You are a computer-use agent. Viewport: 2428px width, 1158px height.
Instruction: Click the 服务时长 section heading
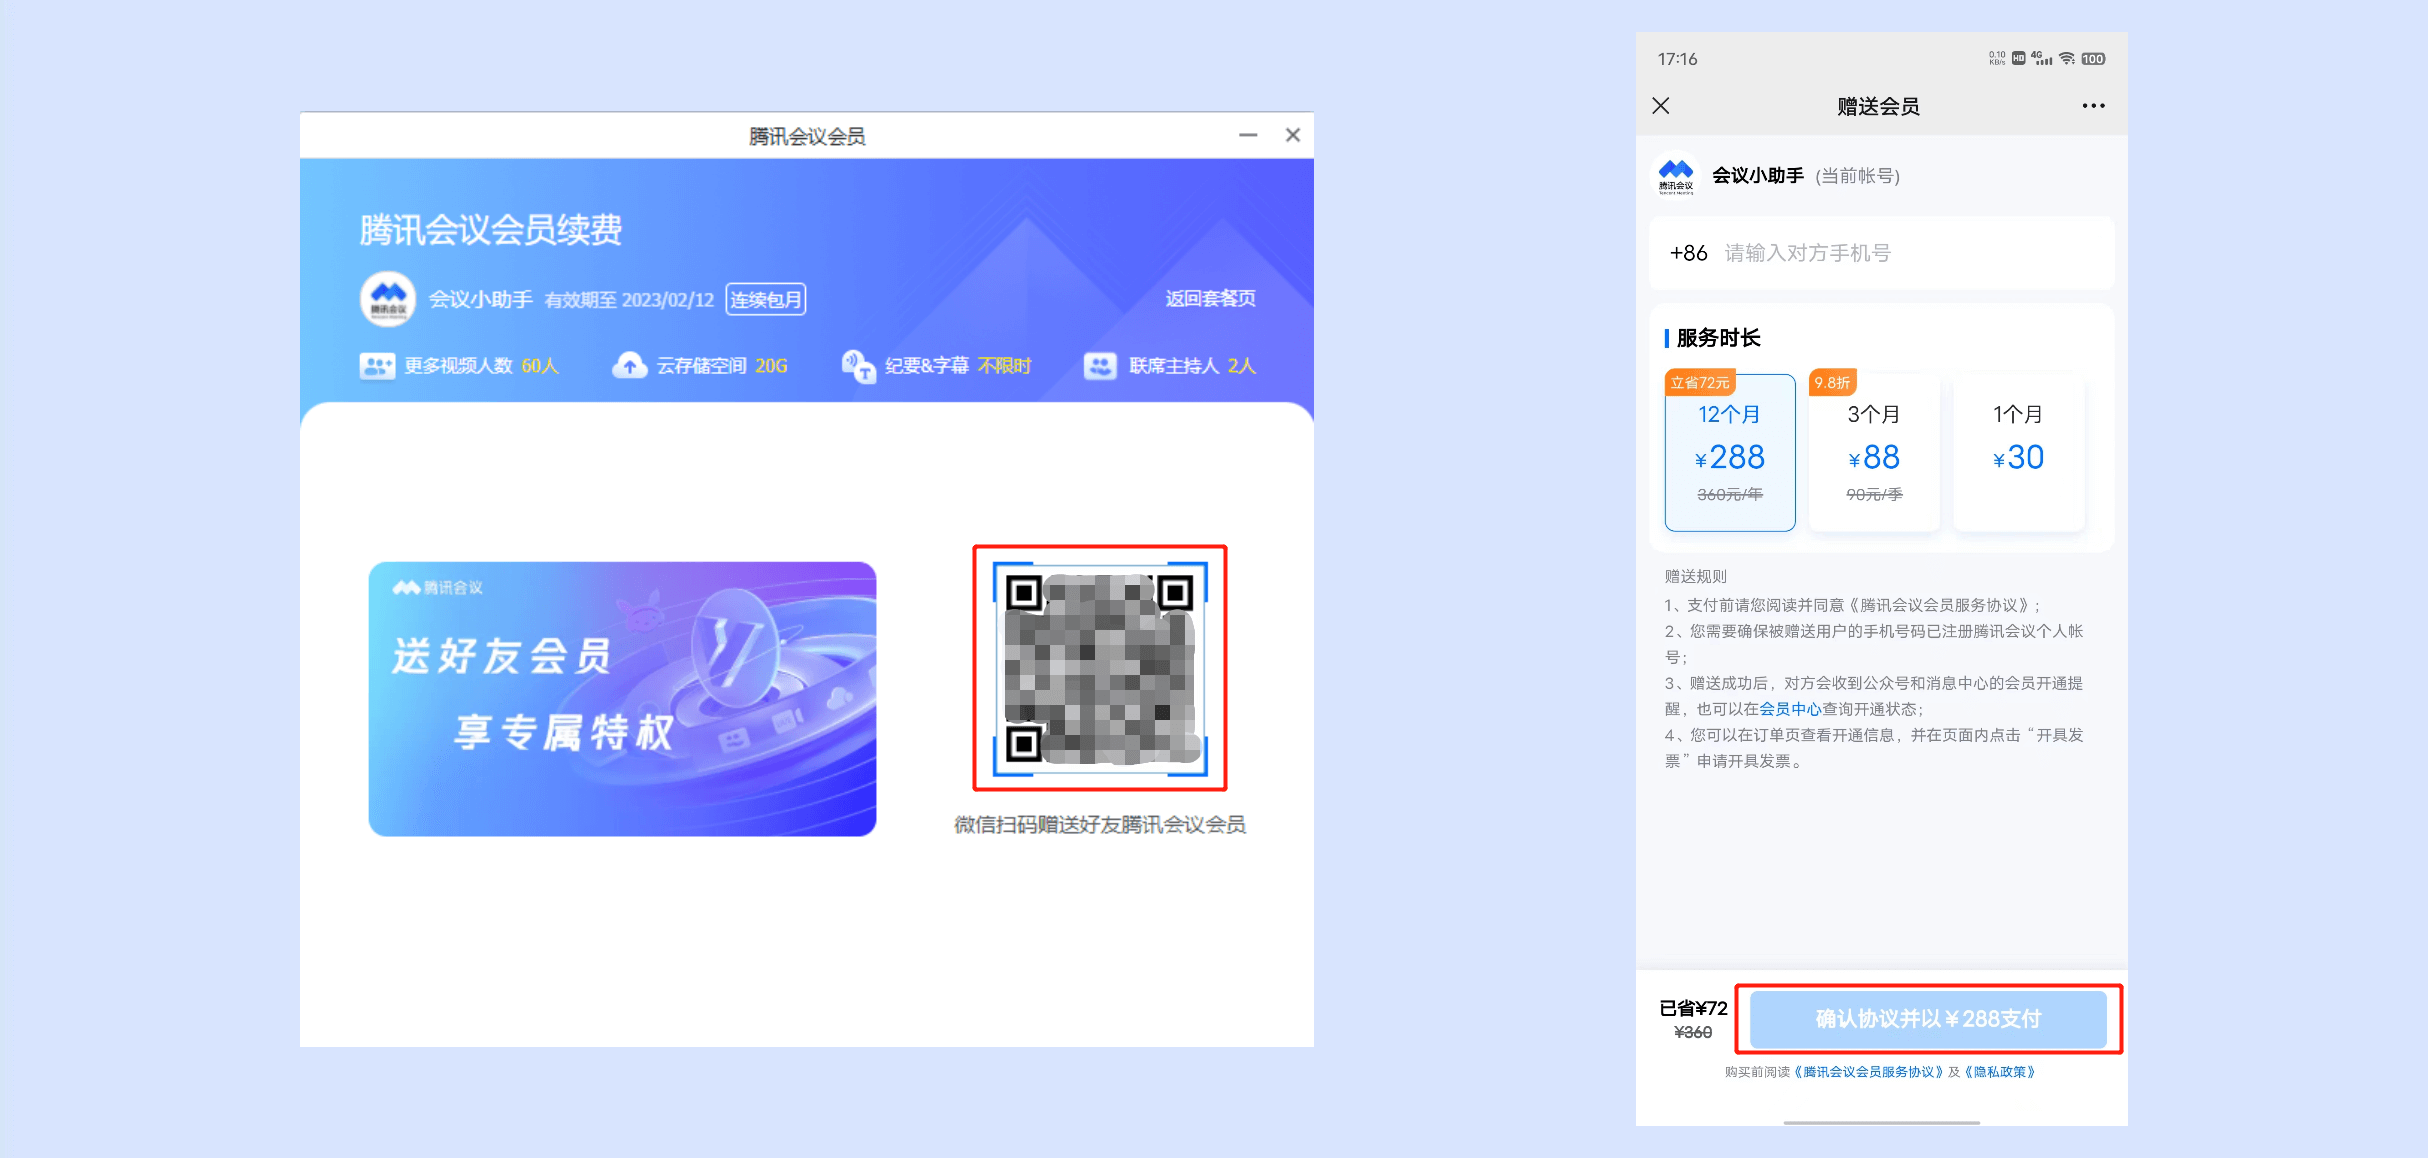pos(1718,338)
